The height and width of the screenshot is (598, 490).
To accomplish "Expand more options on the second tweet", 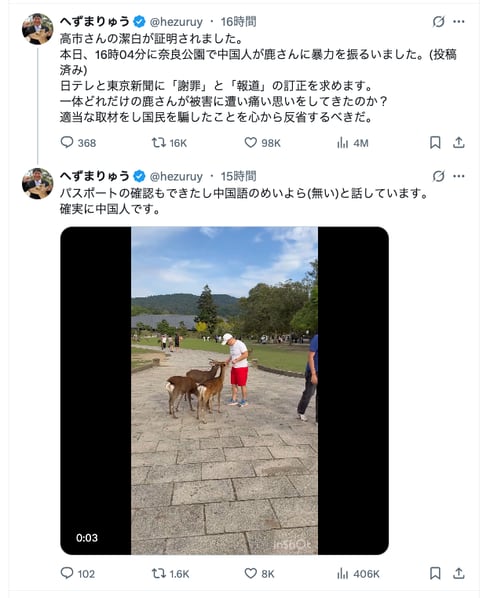I will (x=459, y=176).
